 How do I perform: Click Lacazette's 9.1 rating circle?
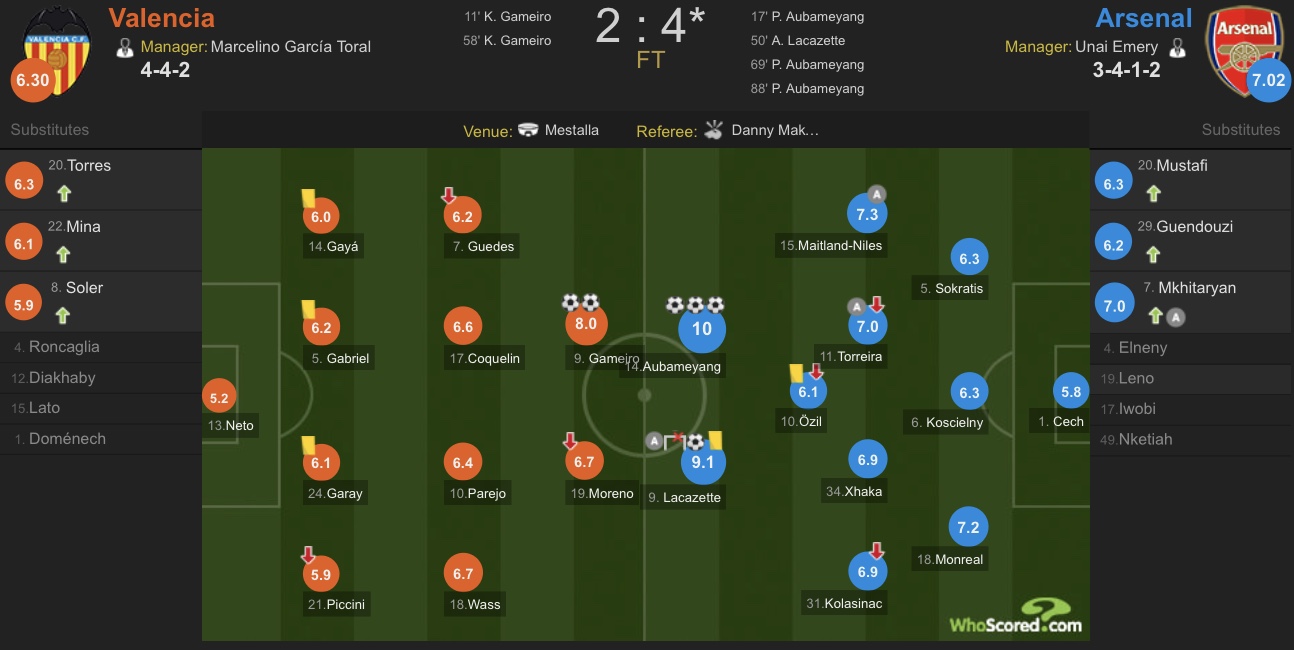pos(704,463)
